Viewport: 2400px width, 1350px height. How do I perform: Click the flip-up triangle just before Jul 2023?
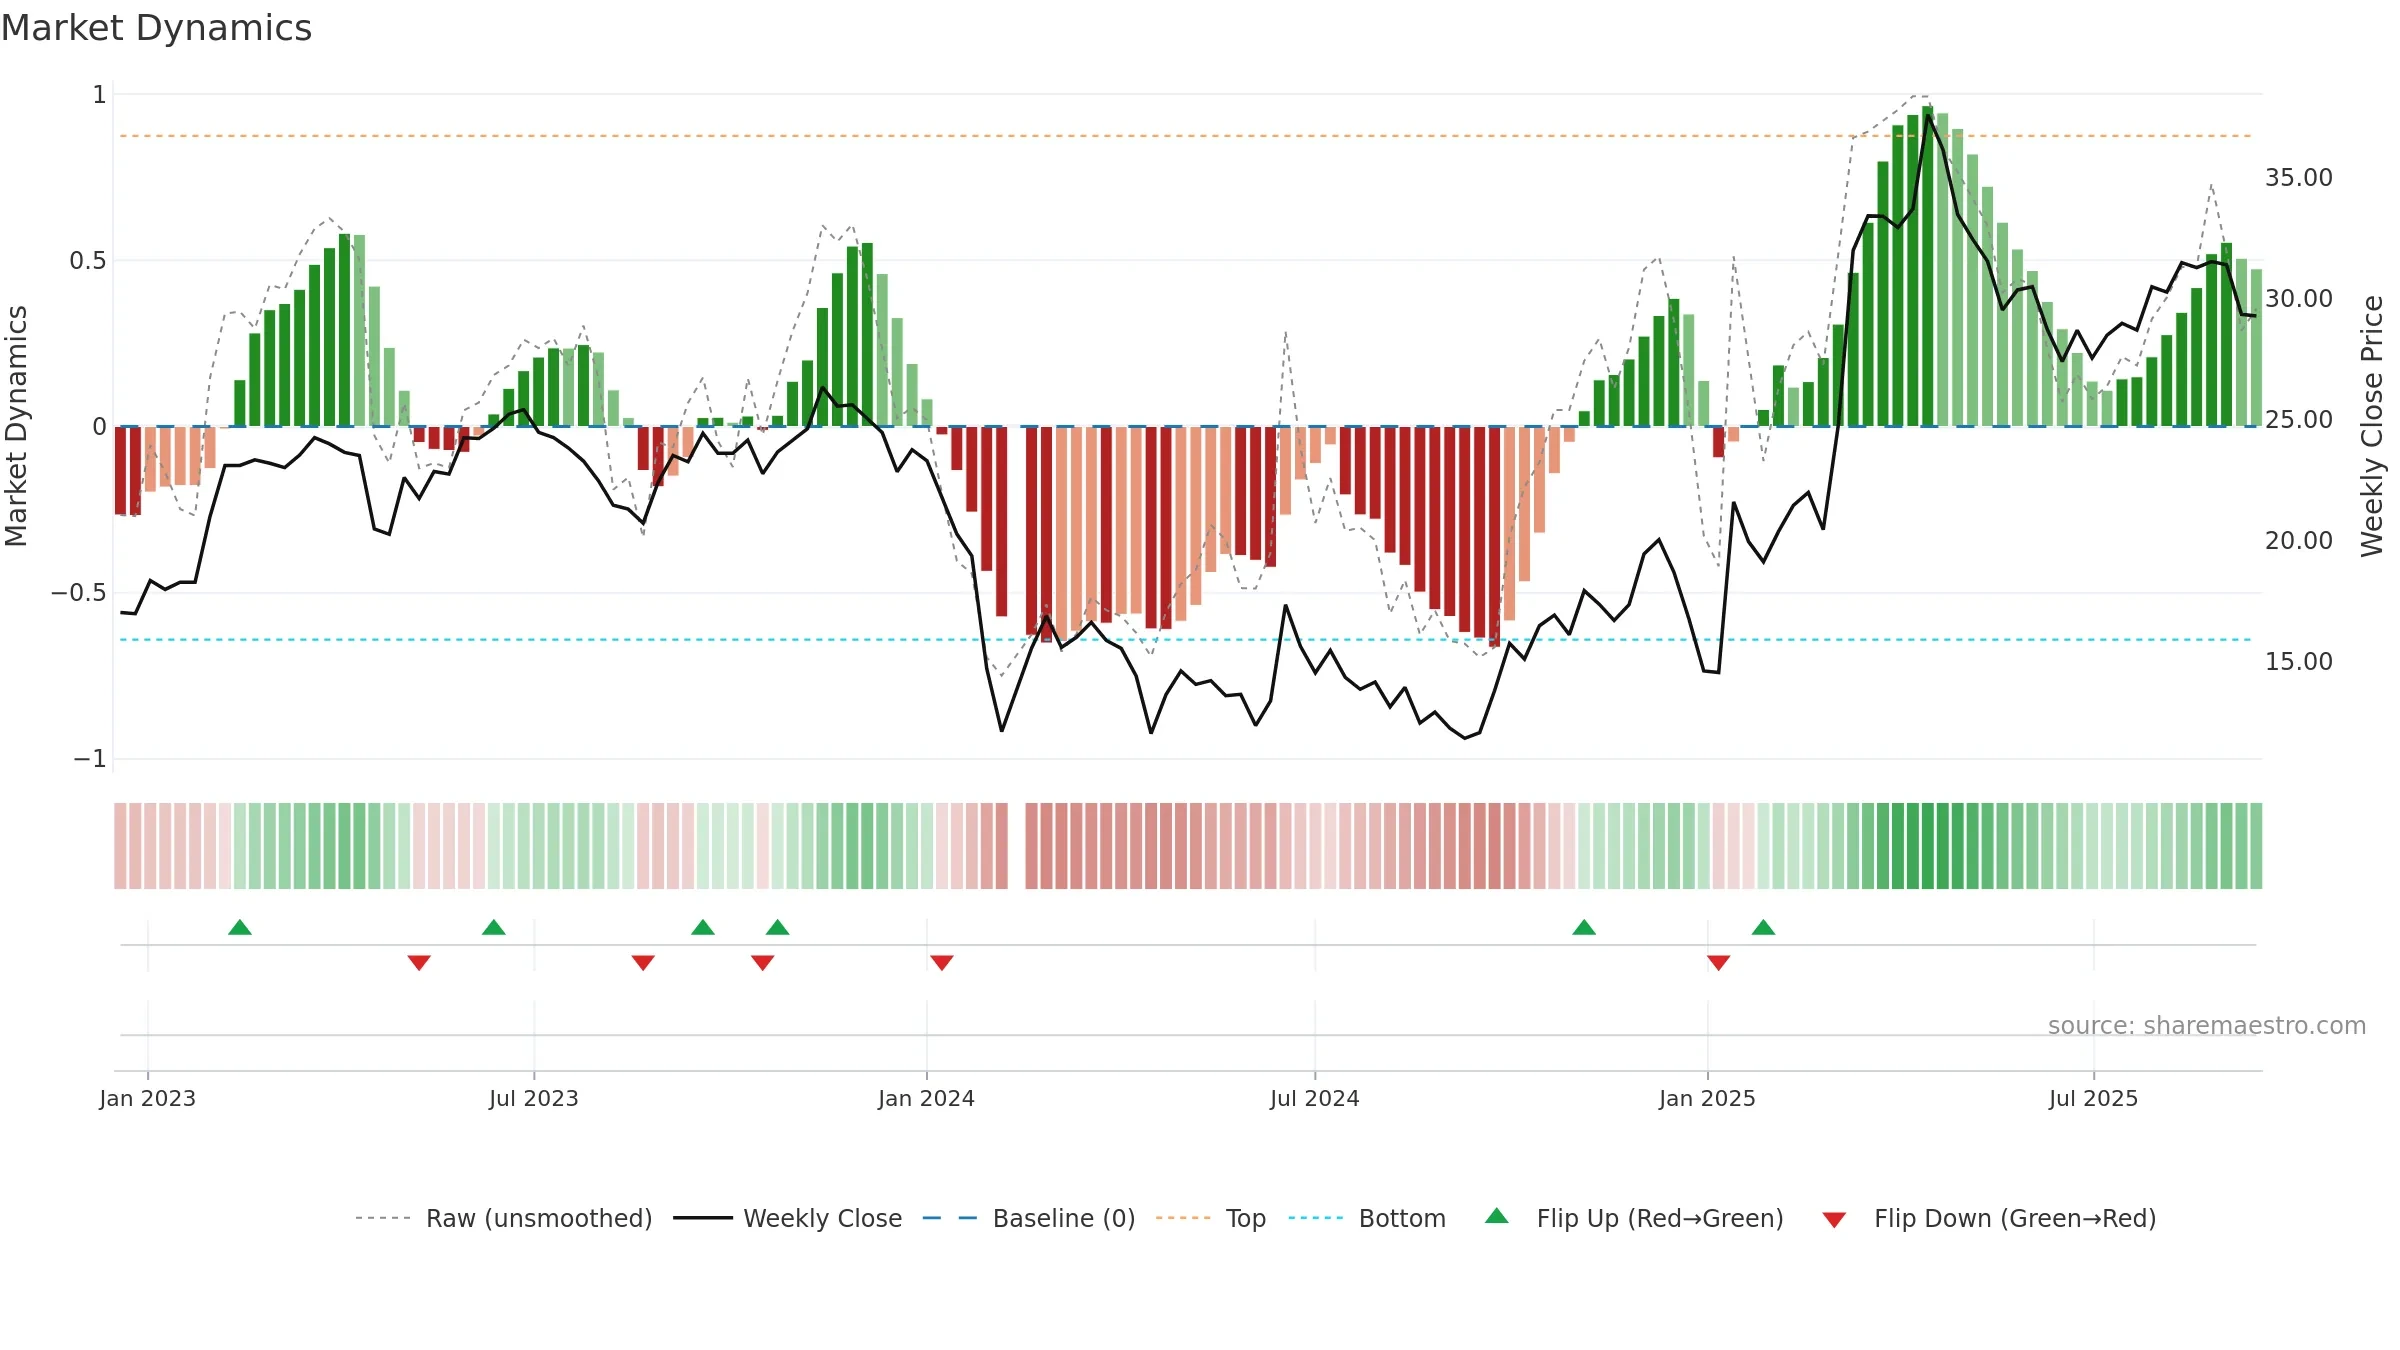[494, 927]
